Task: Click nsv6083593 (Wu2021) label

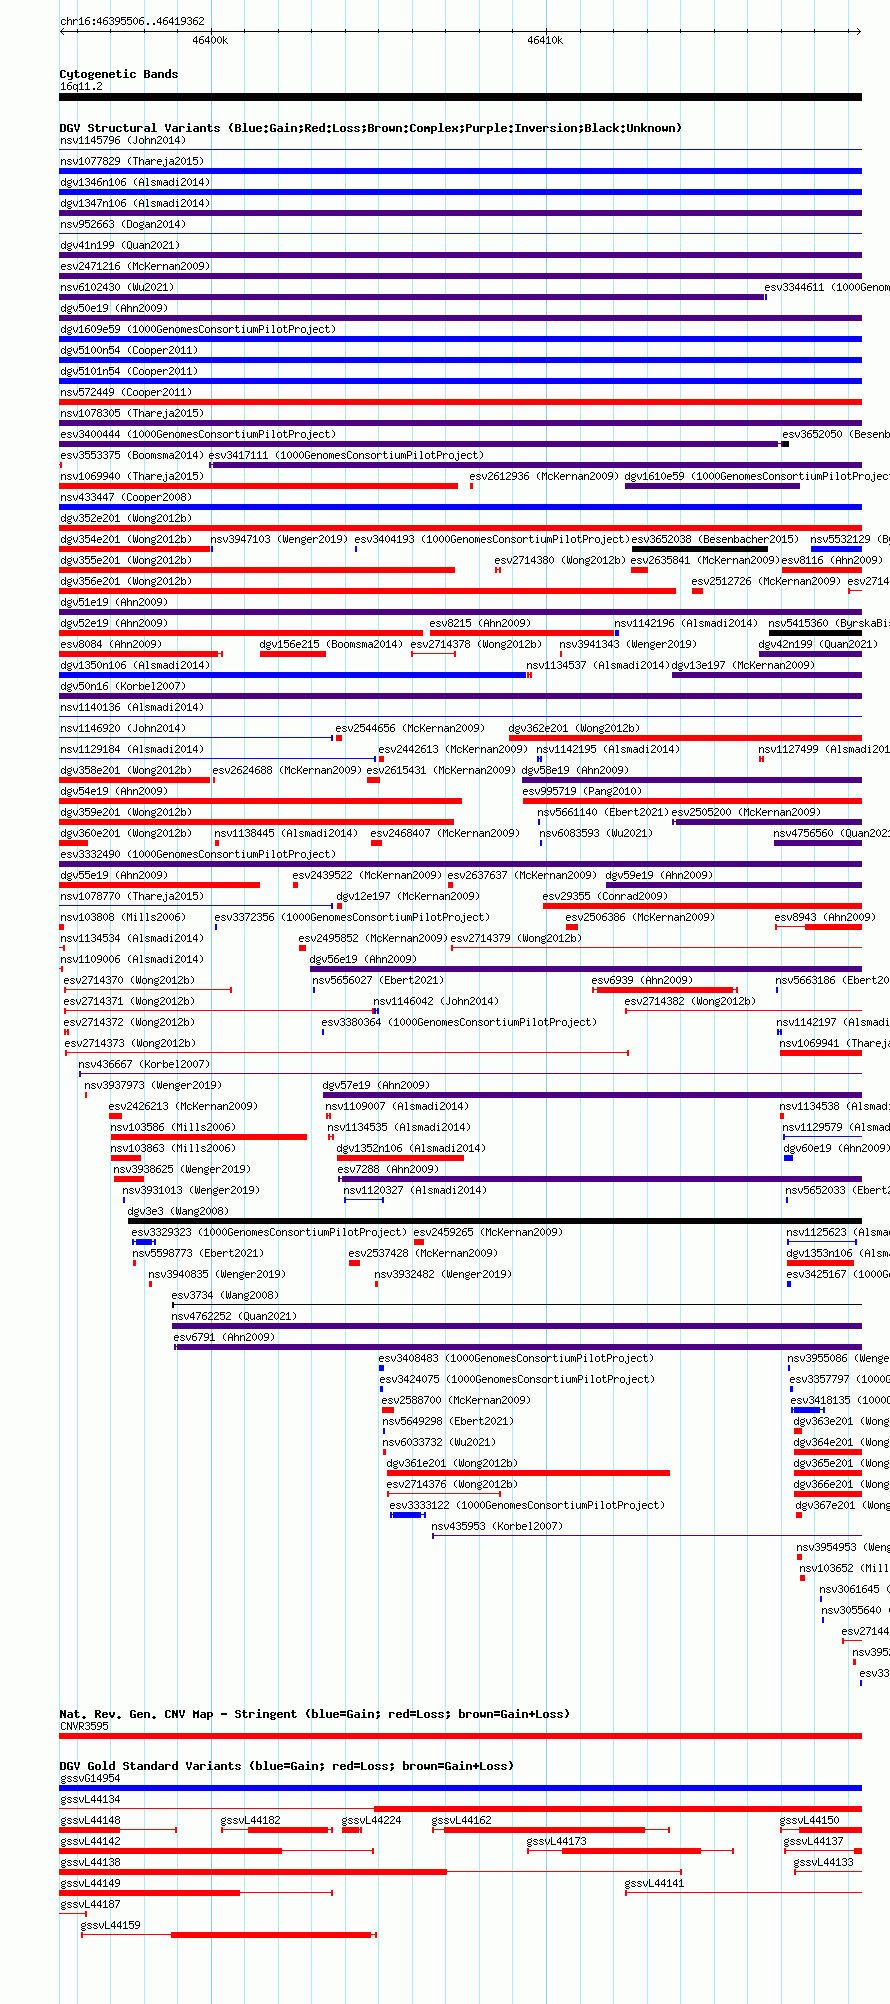Action: point(596,833)
